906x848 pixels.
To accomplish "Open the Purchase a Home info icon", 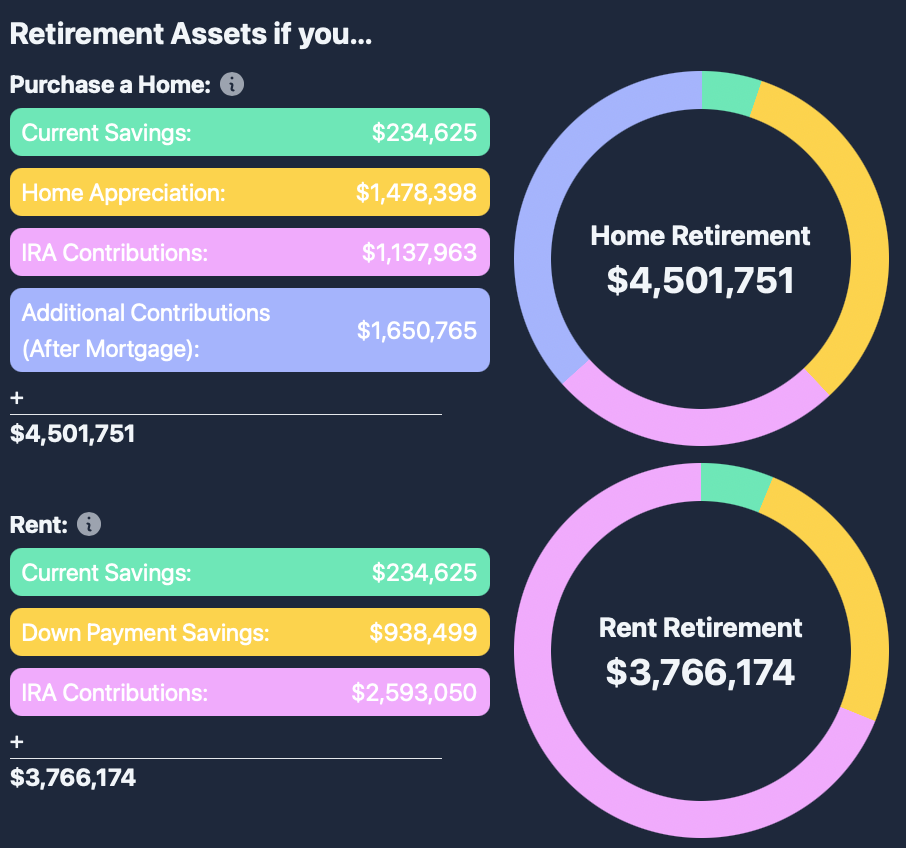I will (232, 85).
